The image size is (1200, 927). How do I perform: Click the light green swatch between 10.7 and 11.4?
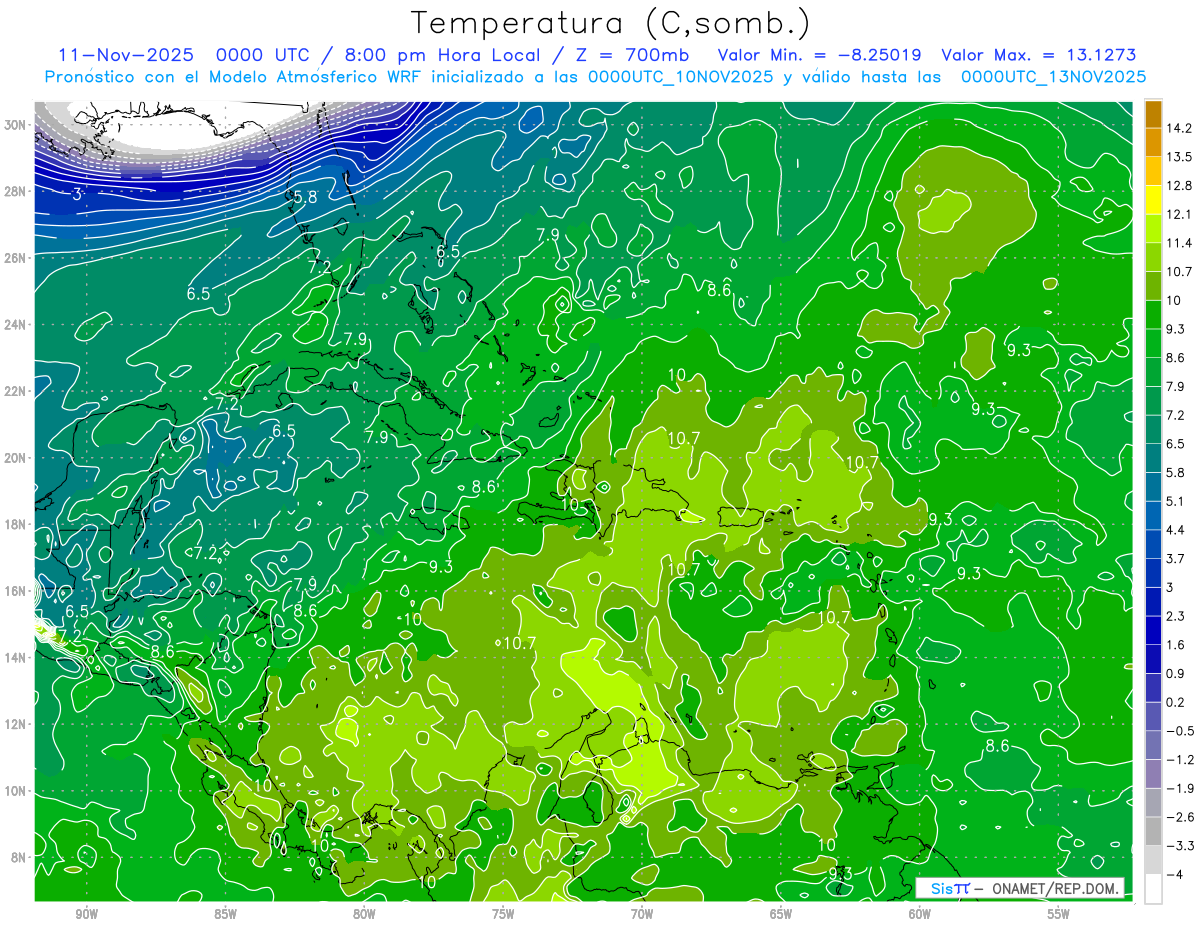(x=1153, y=258)
